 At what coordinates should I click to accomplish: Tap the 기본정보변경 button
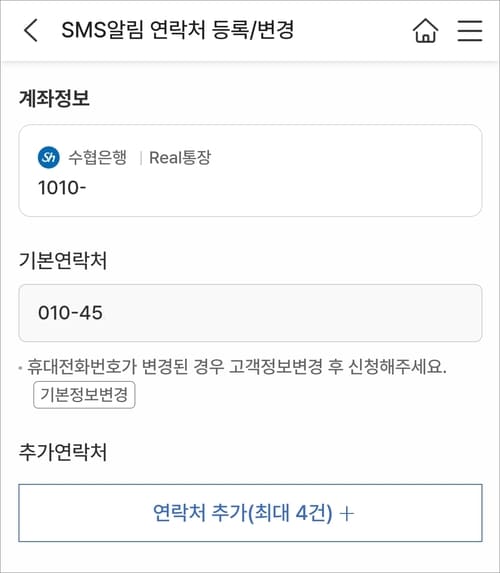coord(84,395)
